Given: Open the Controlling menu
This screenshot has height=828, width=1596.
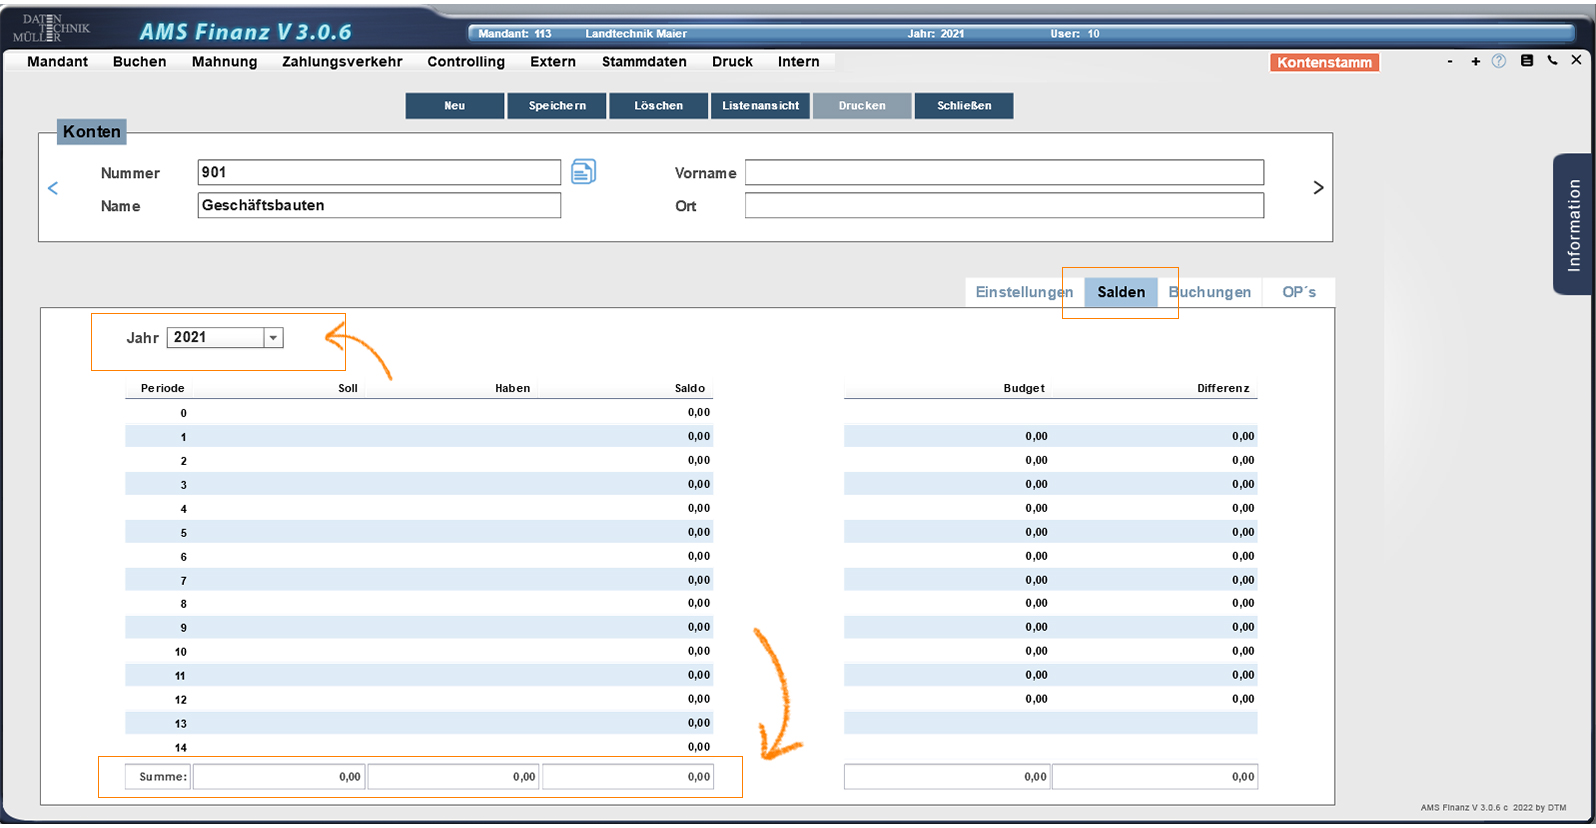Looking at the screenshot, I should (466, 62).
